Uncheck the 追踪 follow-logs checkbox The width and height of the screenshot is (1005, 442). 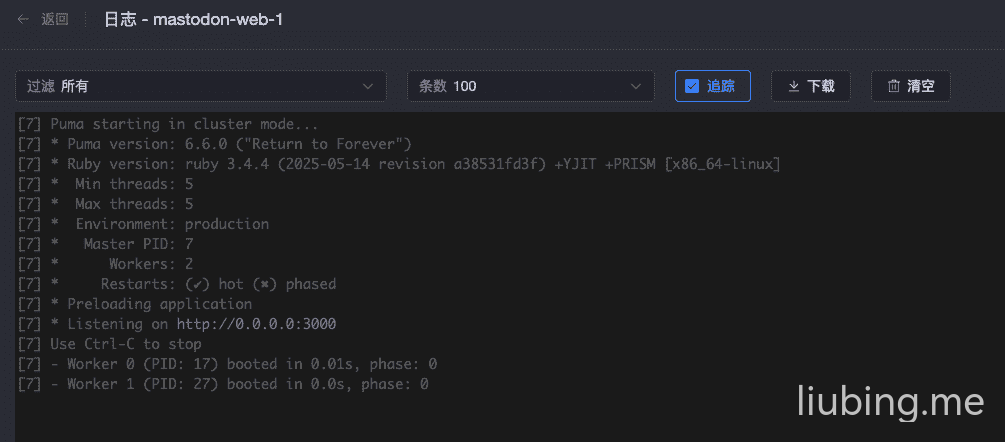click(x=692, y=86)
